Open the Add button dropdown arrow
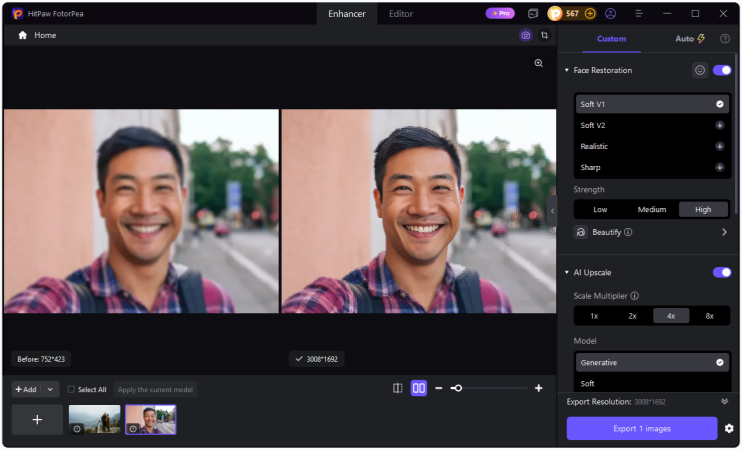 (x=50, y=389)
